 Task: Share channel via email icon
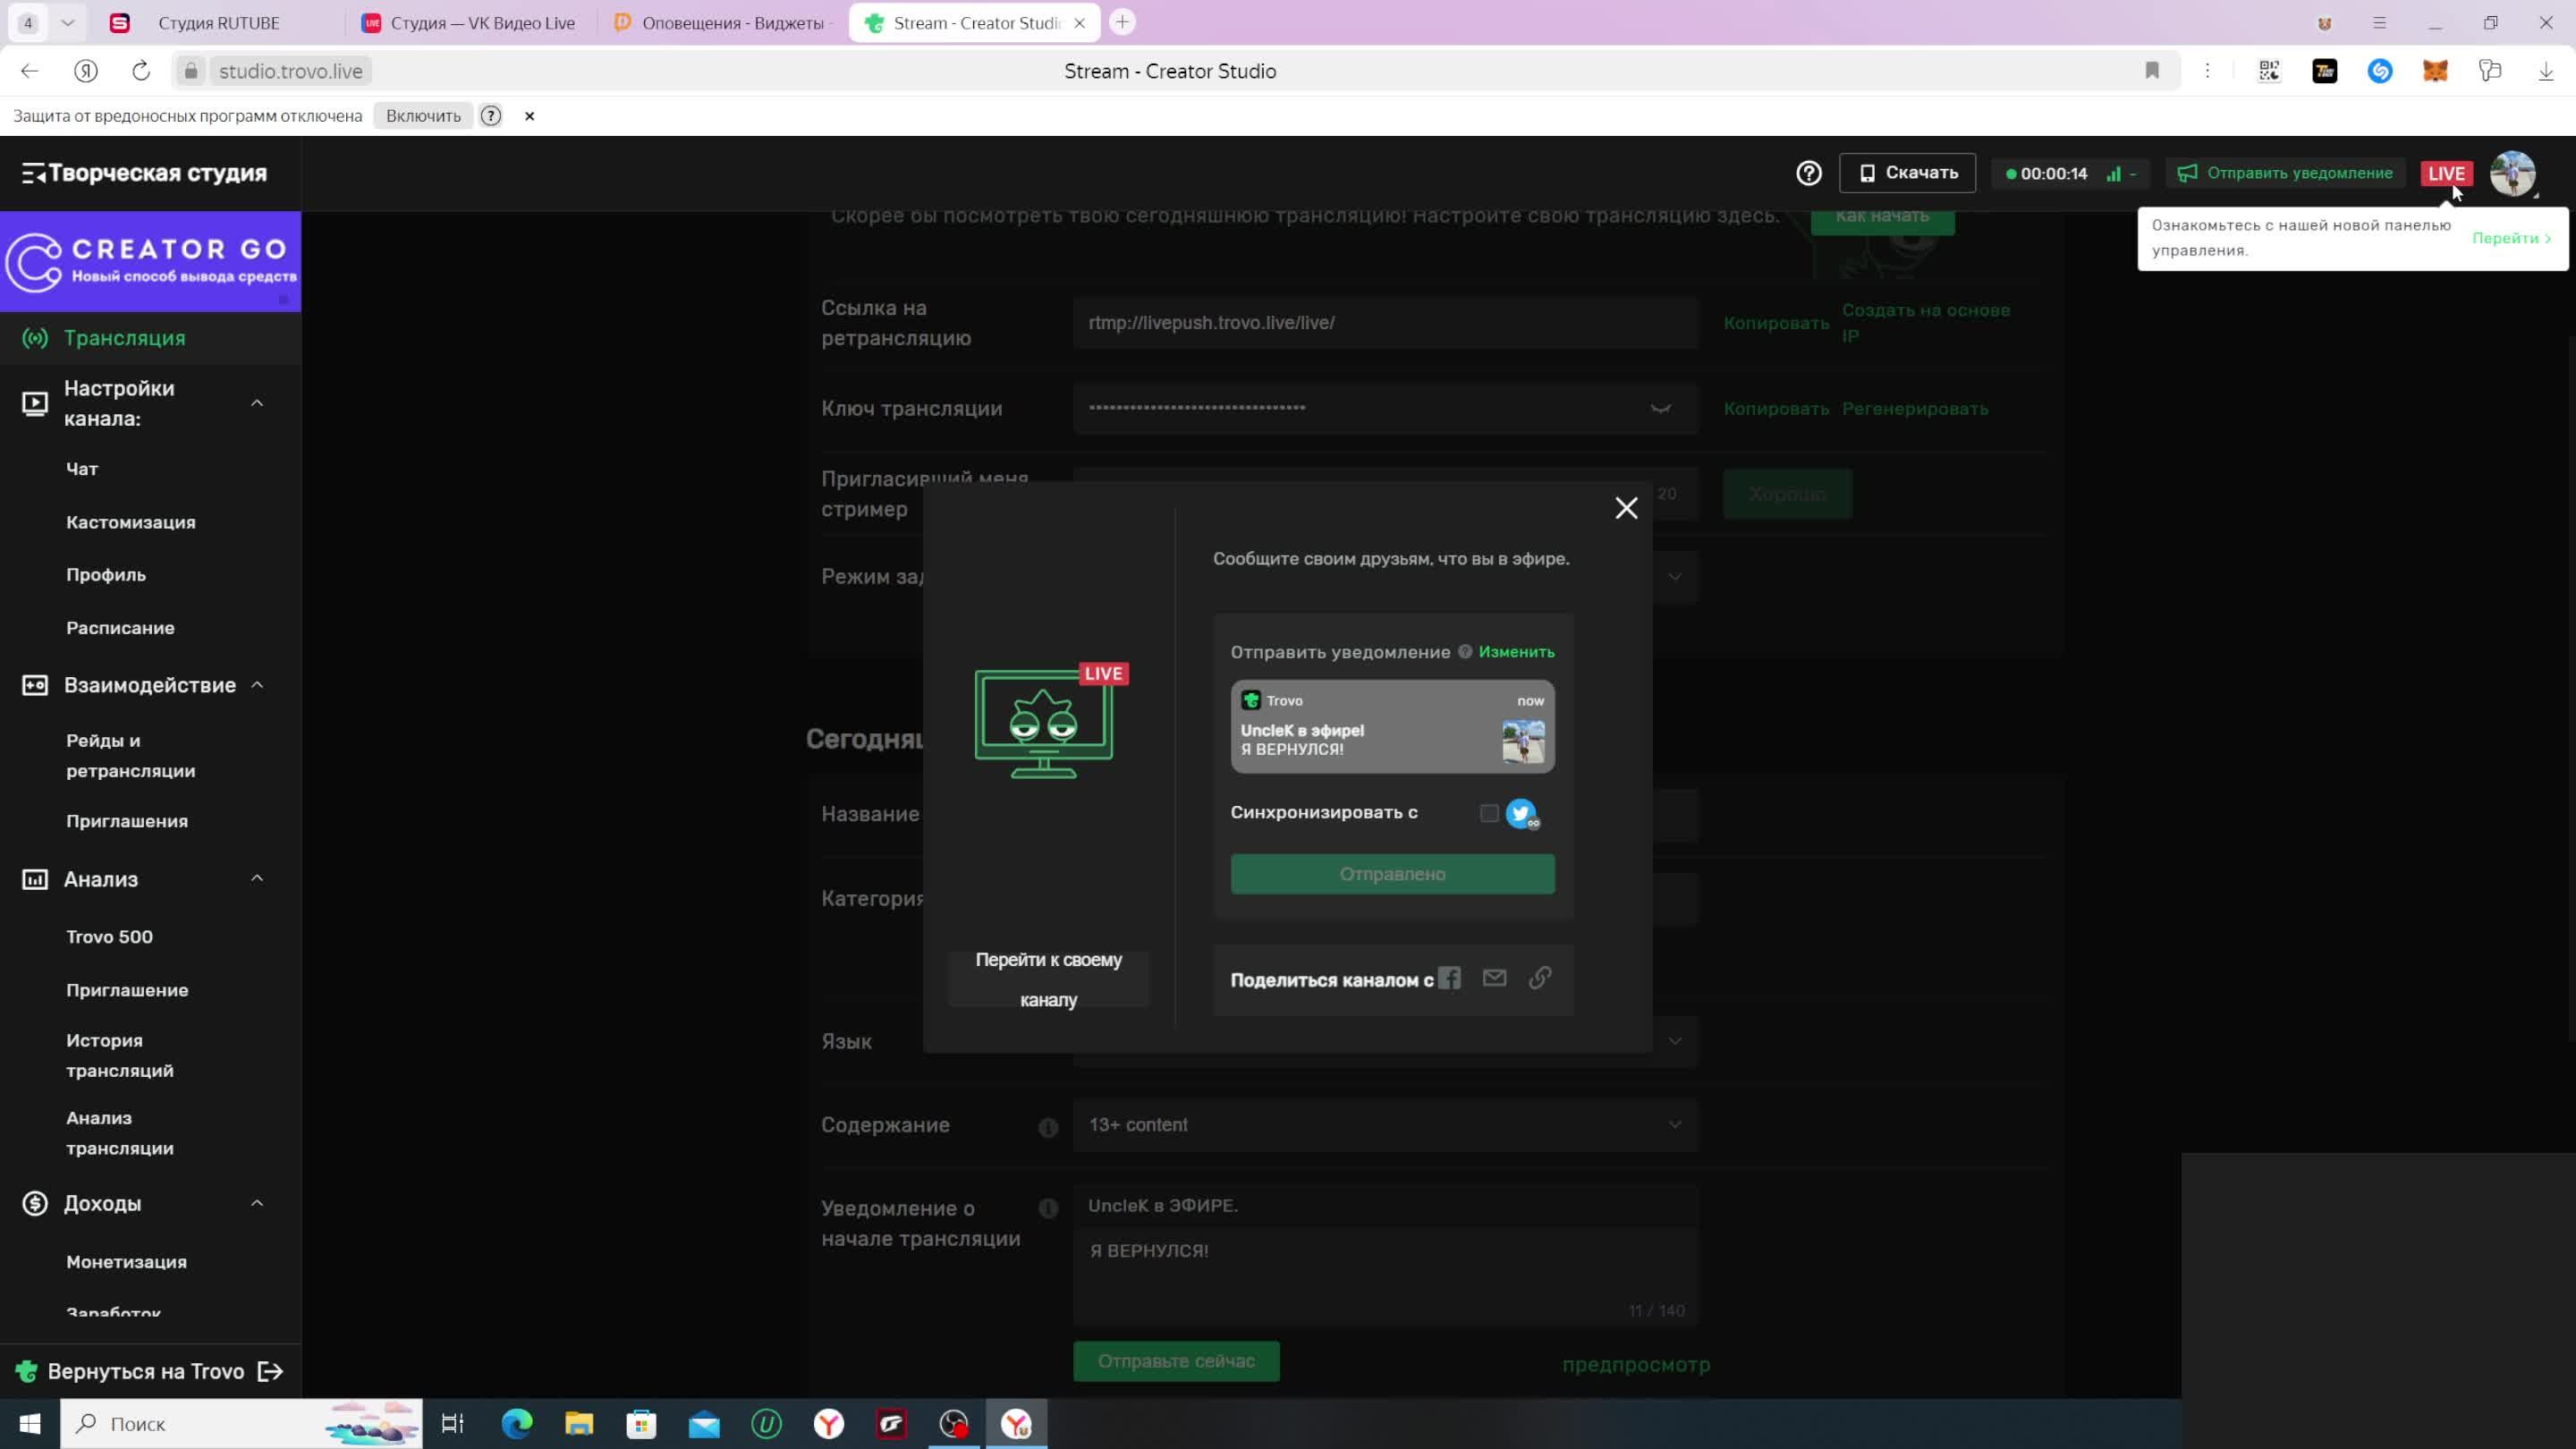point(1494,978)
